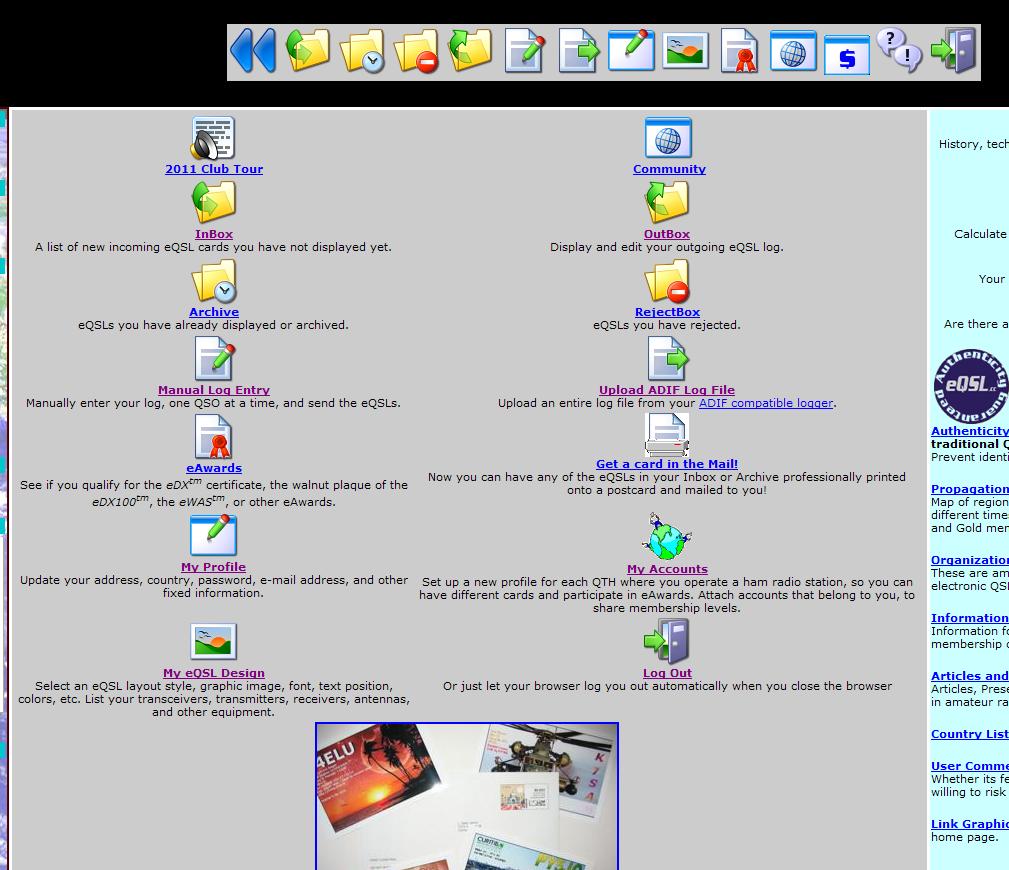Open the eAwards text link
The image size is (1009, 870).
pyautogui.click(x=214, y=468)
